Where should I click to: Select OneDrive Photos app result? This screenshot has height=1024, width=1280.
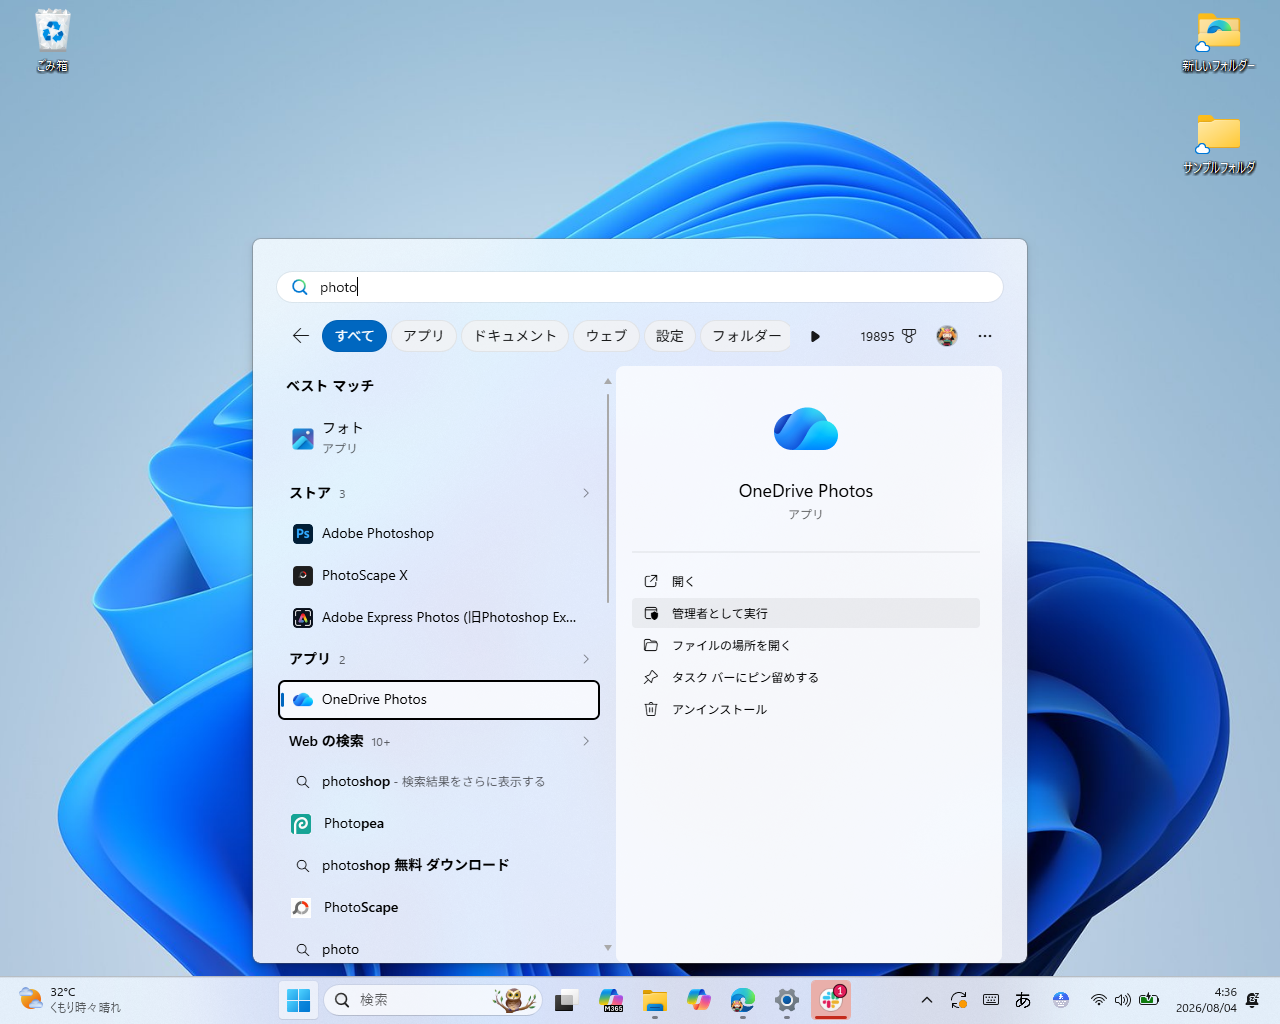pyautogui.click(x=439, y=700)
